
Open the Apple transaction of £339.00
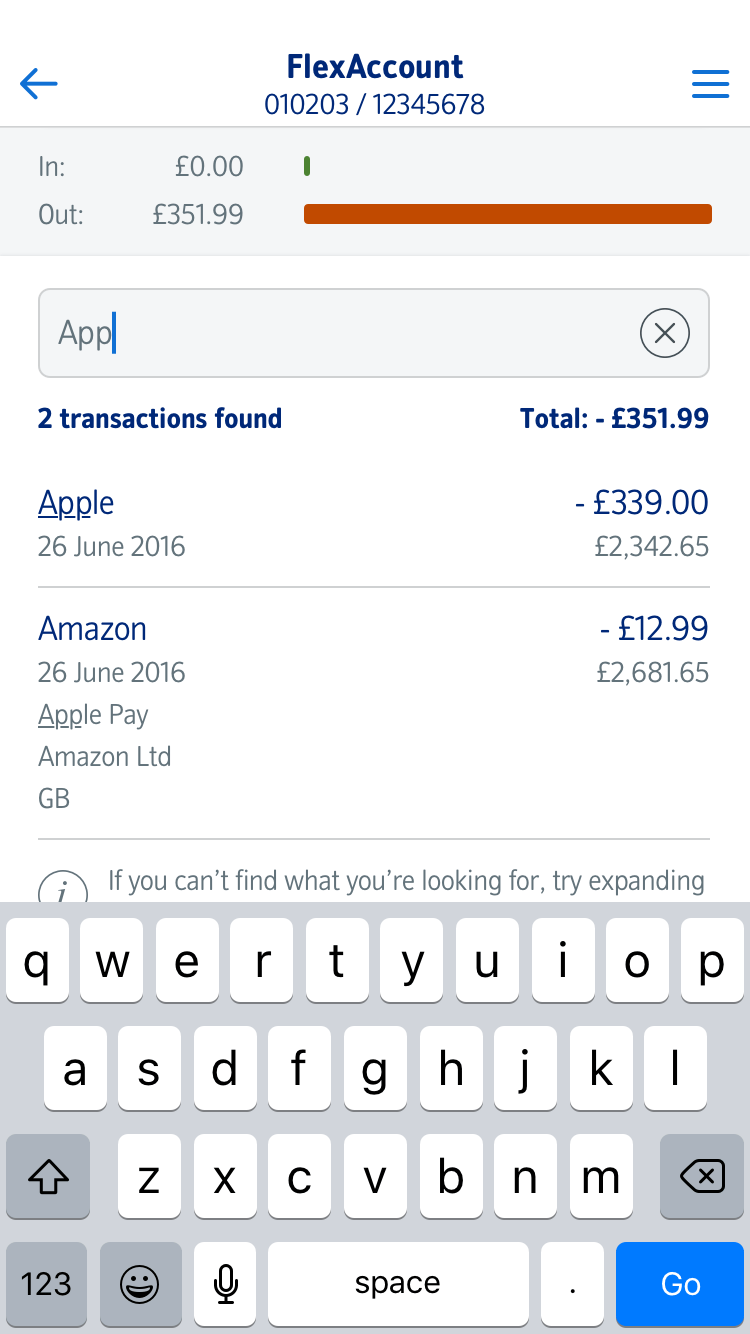click(373, 523)
